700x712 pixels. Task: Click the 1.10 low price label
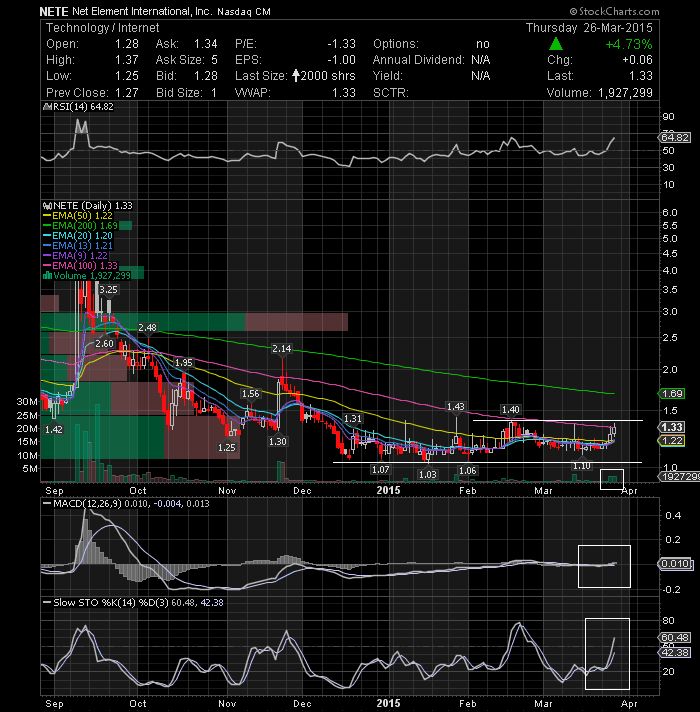(x=582, y=466)
